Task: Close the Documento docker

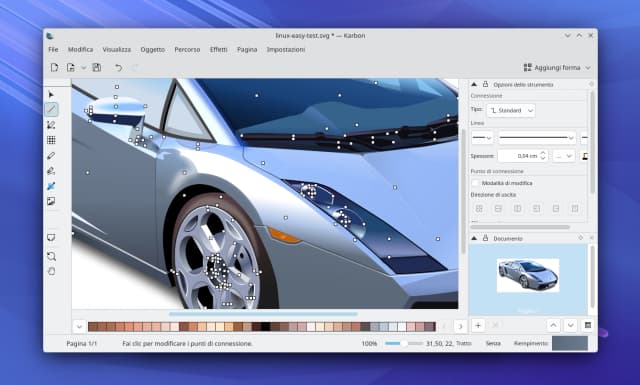Action: (591, 238)
